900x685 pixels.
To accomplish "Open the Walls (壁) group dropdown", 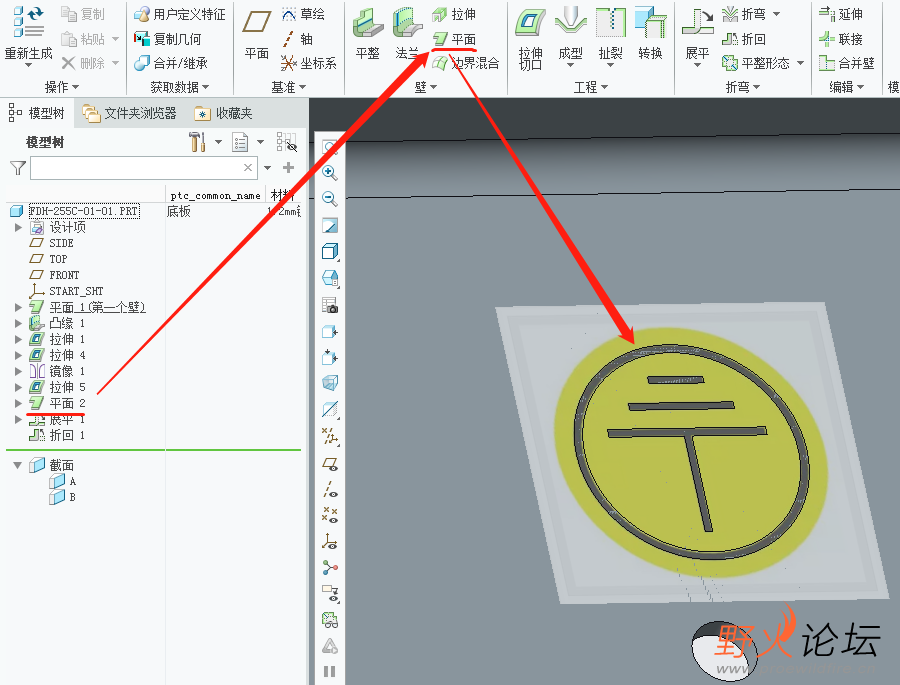I will (x=426, y=87).
